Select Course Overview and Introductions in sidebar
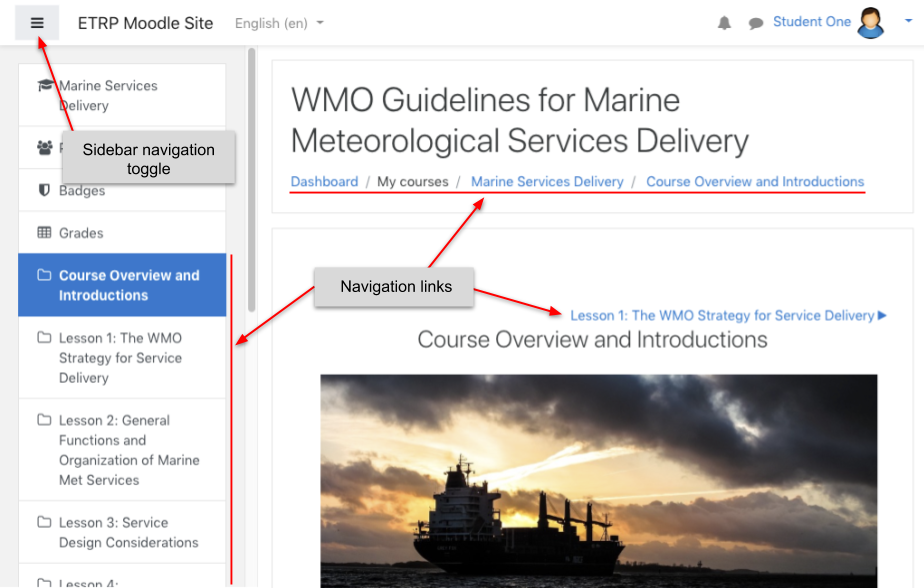The width and height of the screenshot is (924, 588). coord(122,285)
